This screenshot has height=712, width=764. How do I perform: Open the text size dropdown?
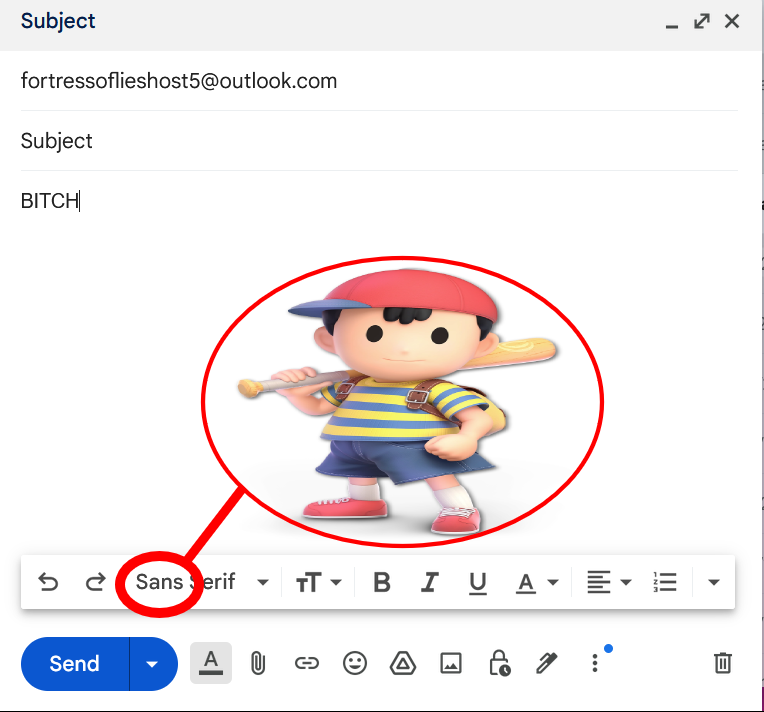point(319,582)
